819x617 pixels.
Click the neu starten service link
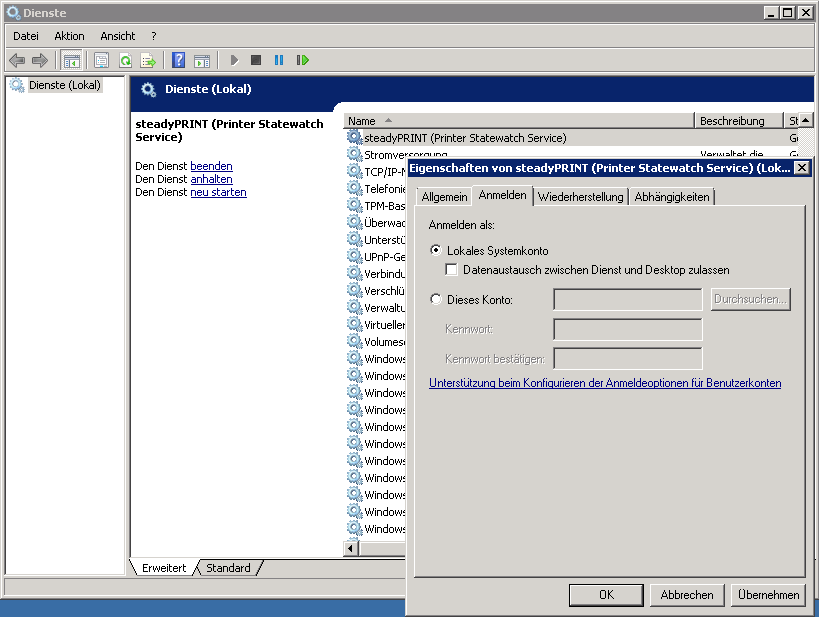pyautogui.click(x=218, y=192)
